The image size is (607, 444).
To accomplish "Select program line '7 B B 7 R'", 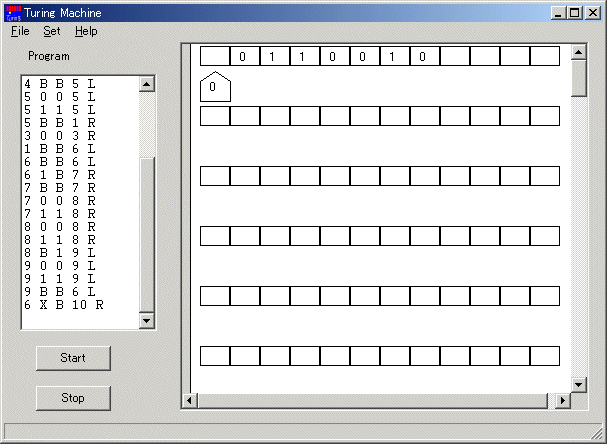I will 60,188.
